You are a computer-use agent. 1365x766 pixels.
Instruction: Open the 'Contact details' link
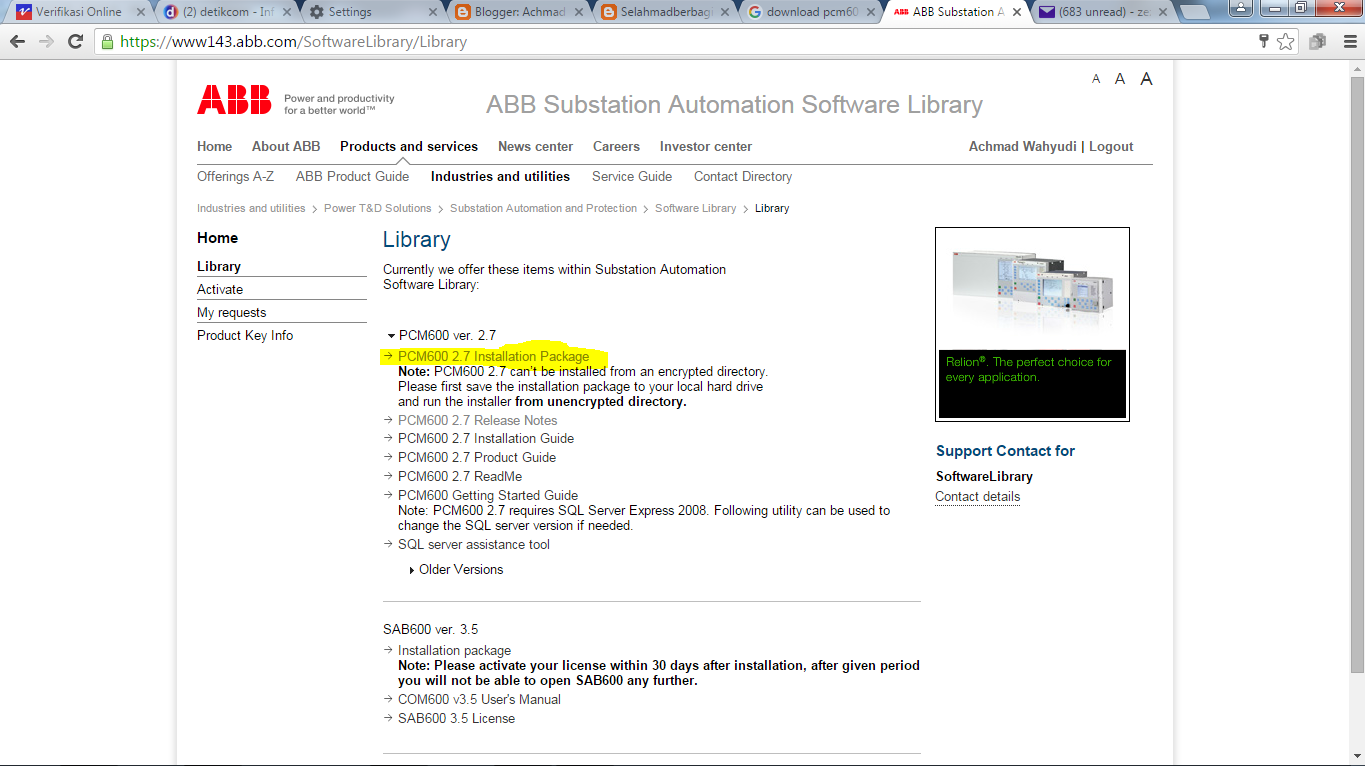tap(976, 496)
